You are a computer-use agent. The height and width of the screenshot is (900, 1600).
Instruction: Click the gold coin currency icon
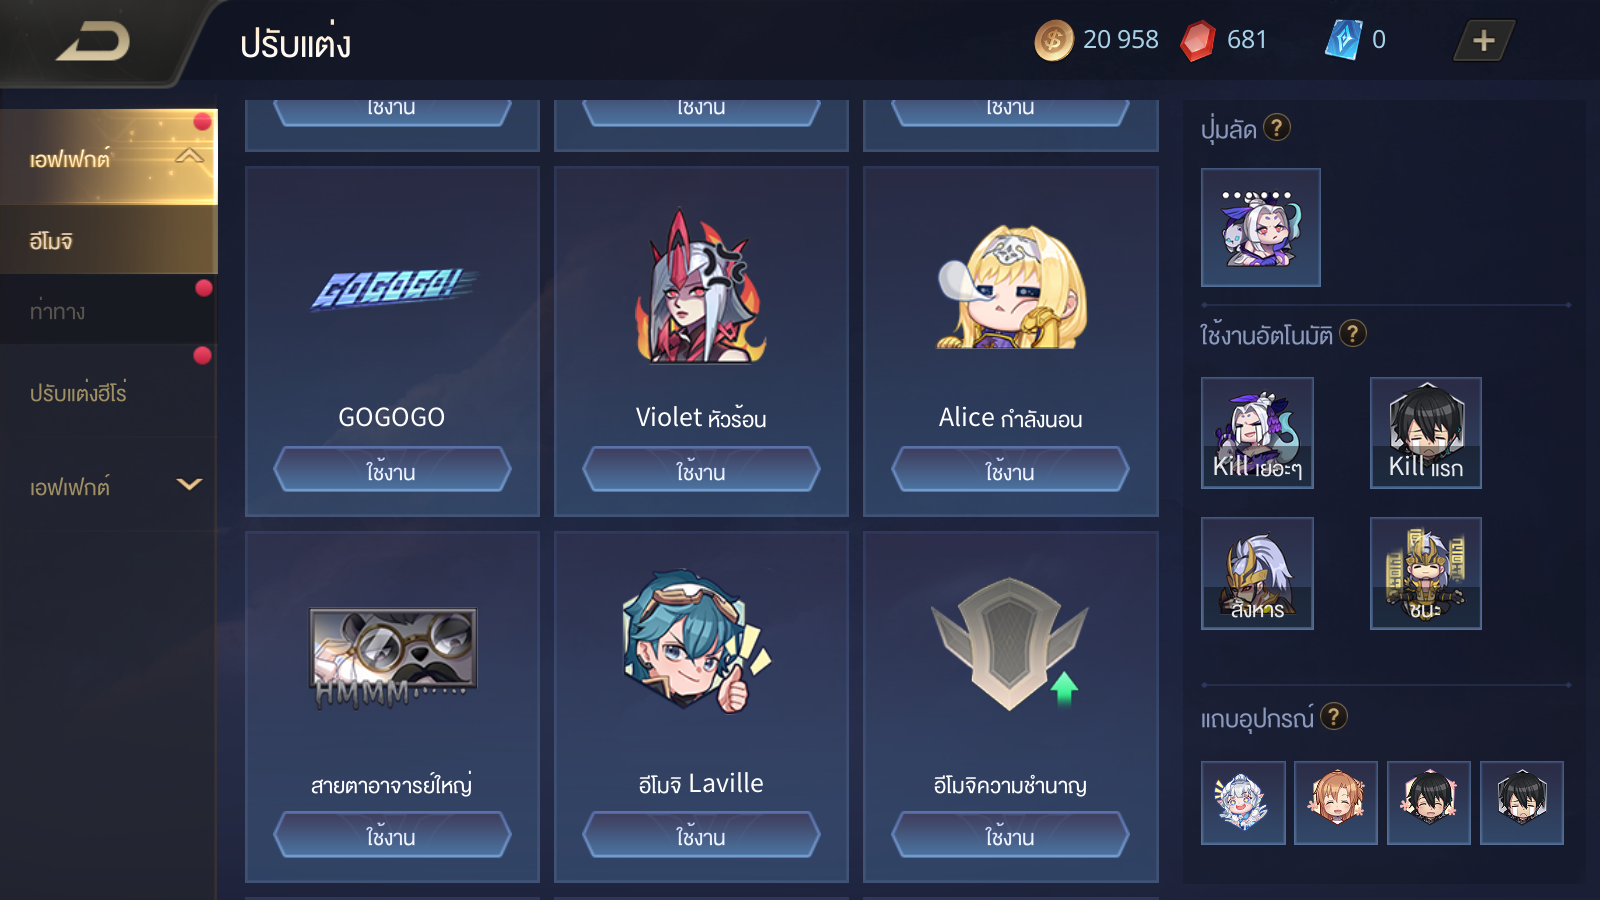pos(1053,41)
